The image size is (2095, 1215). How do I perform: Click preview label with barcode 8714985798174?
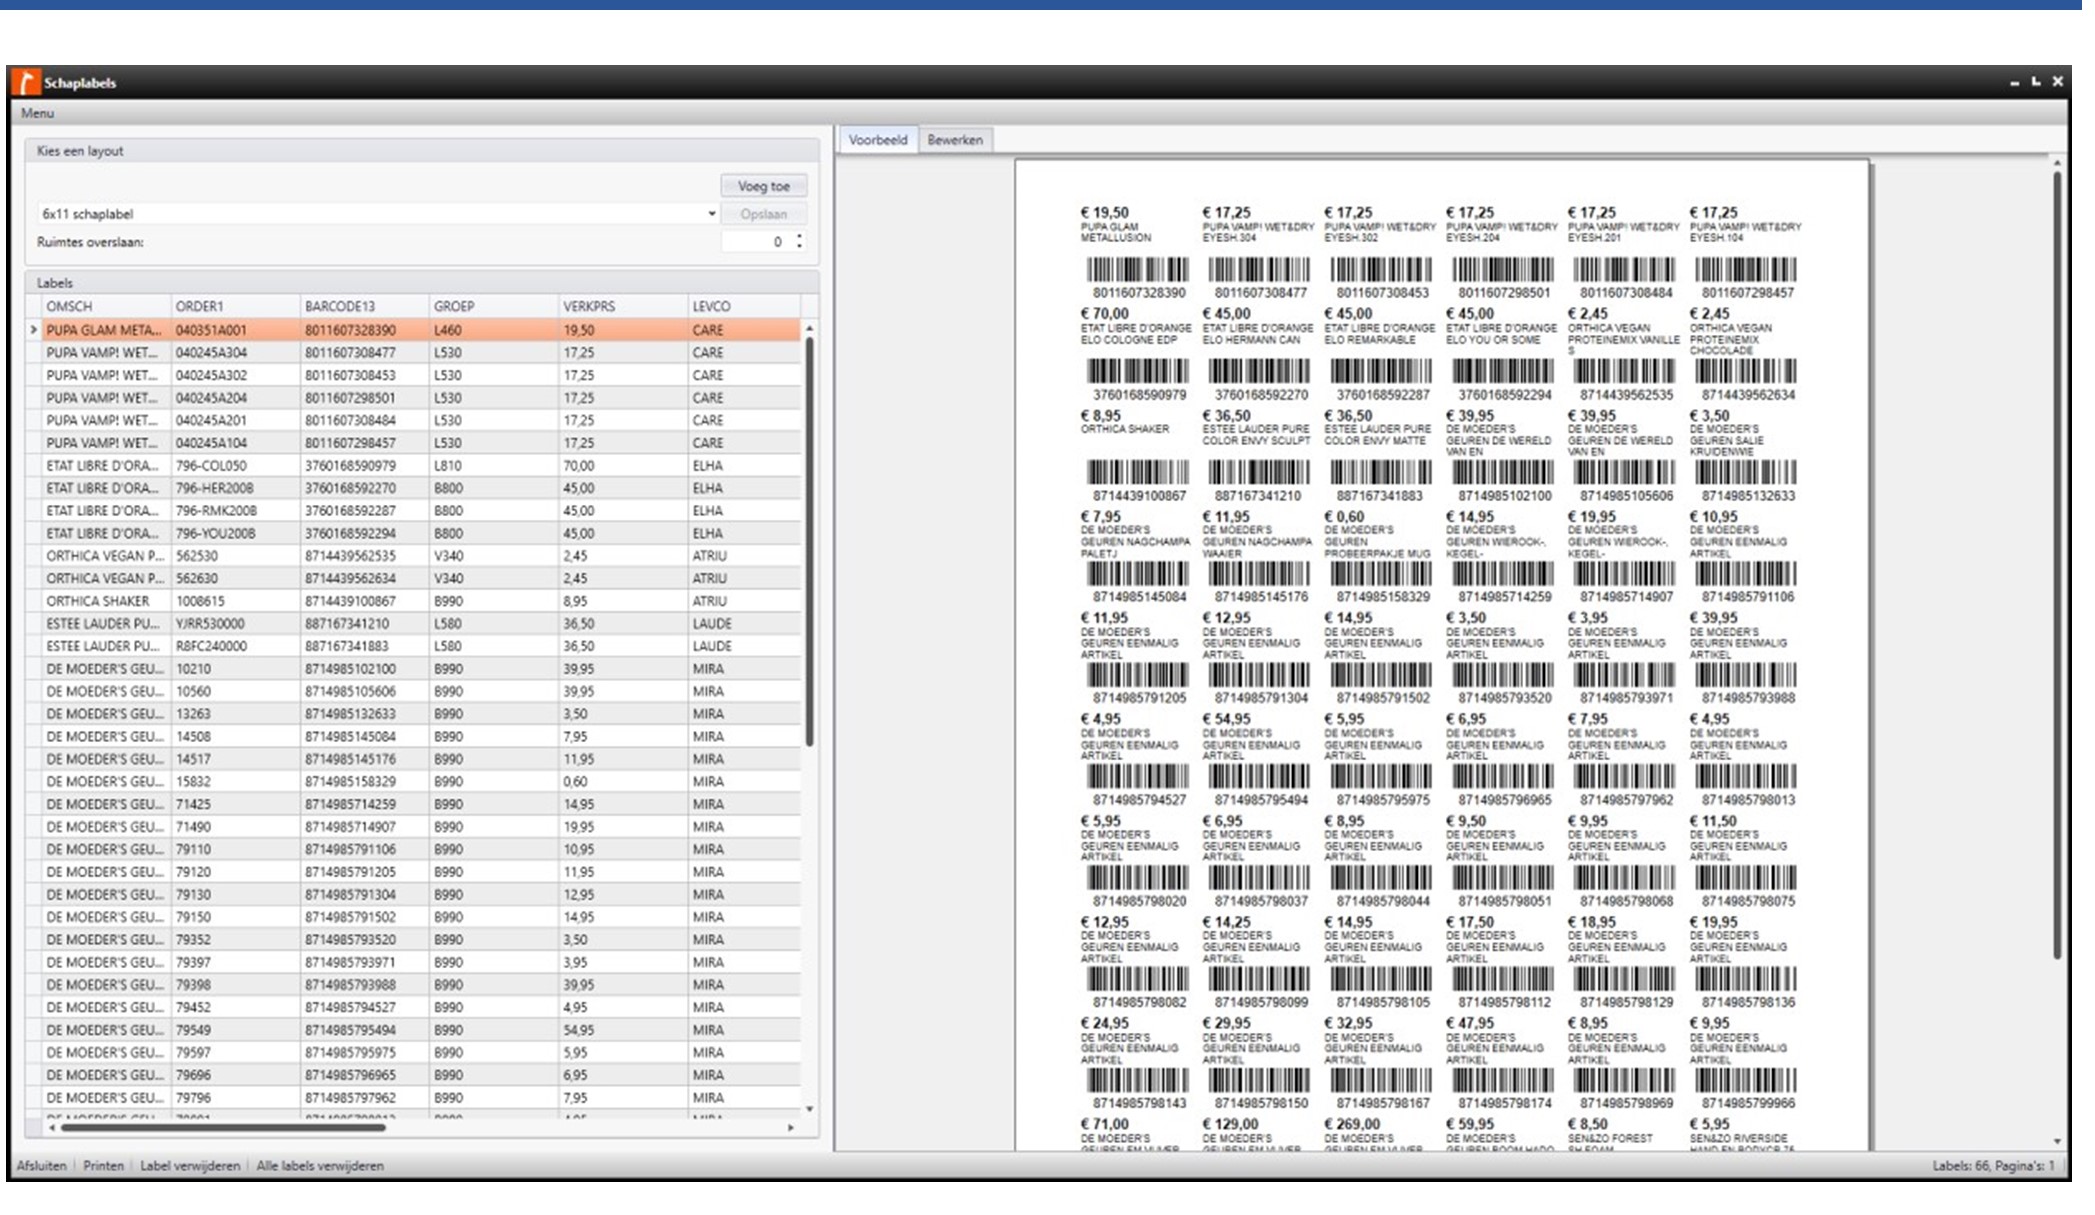click(1503, 1063)
